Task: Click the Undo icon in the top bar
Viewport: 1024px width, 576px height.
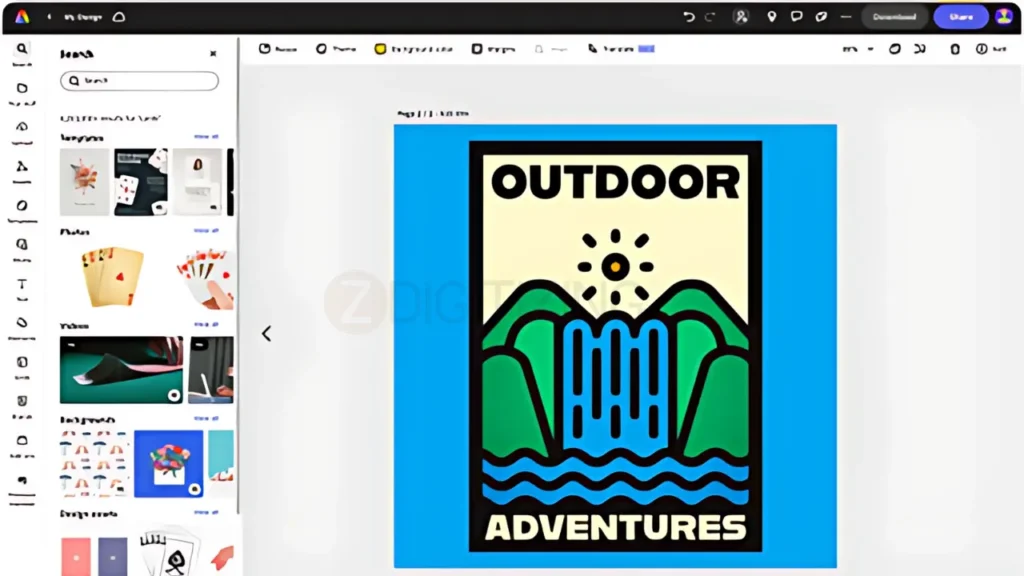Action: tap(689, 16)
